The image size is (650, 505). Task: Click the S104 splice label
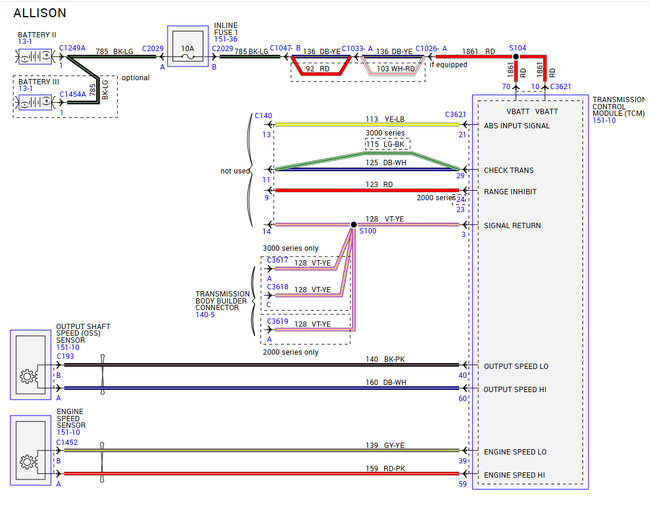pyautogui.click(x=517, y=48)
